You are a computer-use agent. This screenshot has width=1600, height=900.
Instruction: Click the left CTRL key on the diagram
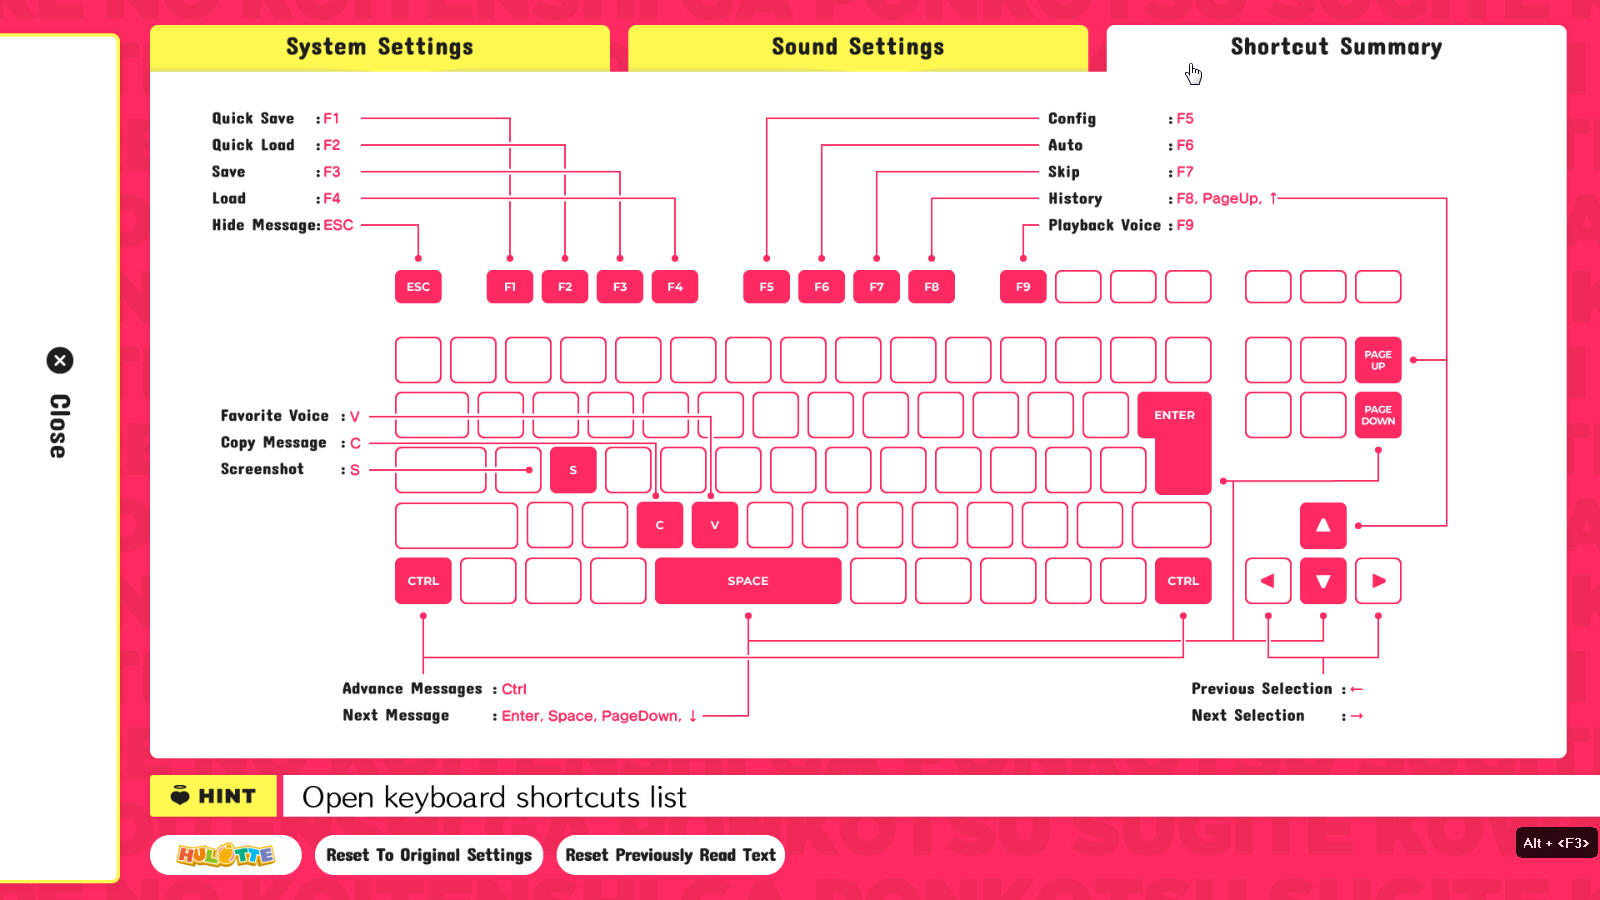coord(423,581)
